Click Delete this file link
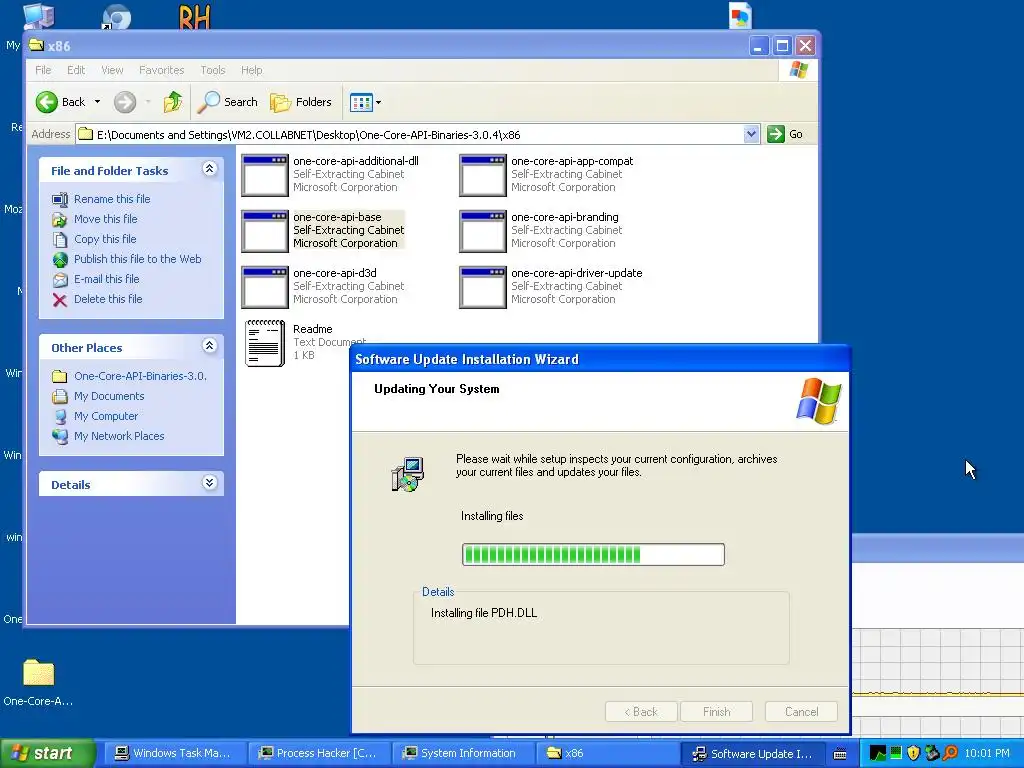Image resolution: width=1024 pixels, height=768 pixels. 108,299
